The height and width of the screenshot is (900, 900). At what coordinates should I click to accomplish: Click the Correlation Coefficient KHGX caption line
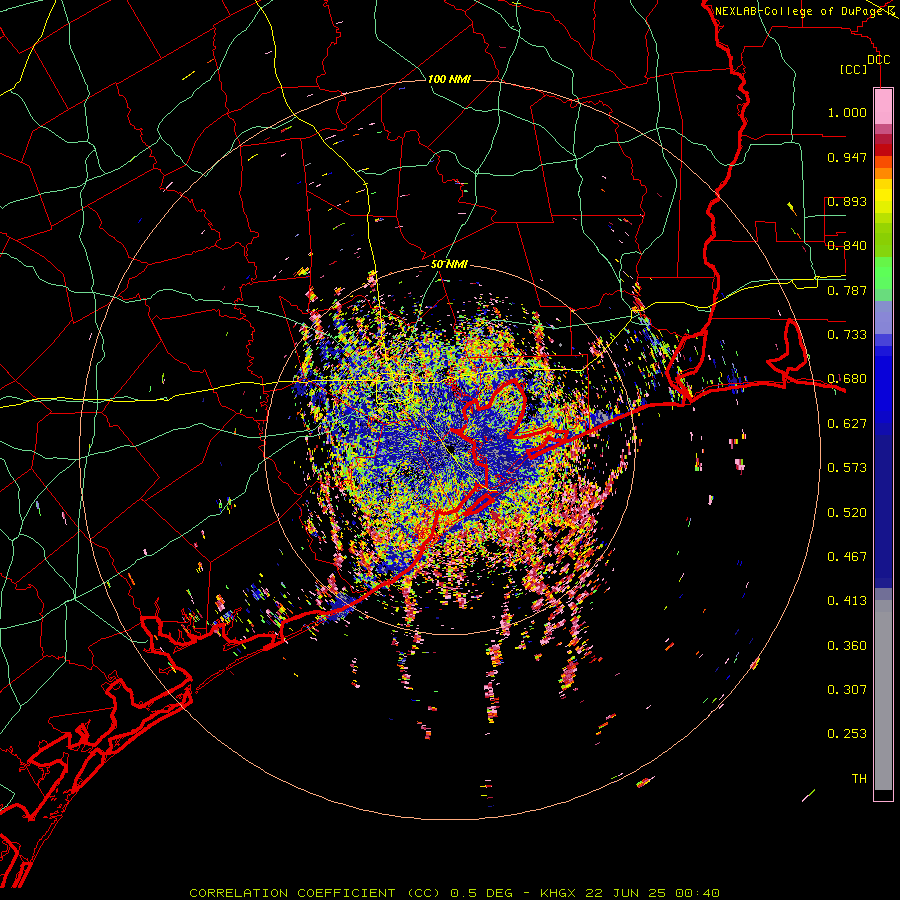[454, 893]
